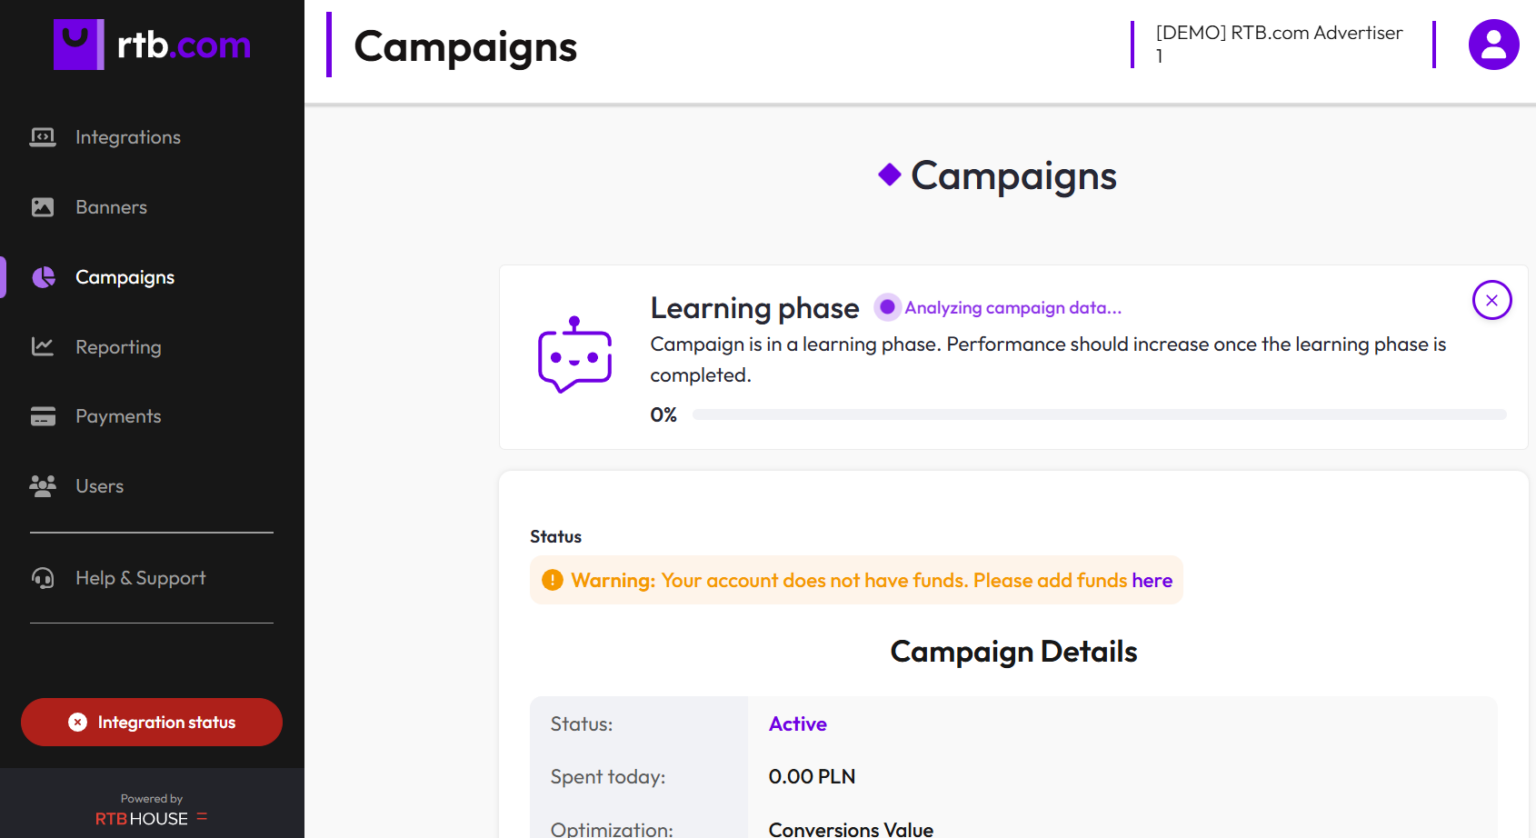
Task: Click the rtb.com shopping bag logo
Action: pos(78,44)
